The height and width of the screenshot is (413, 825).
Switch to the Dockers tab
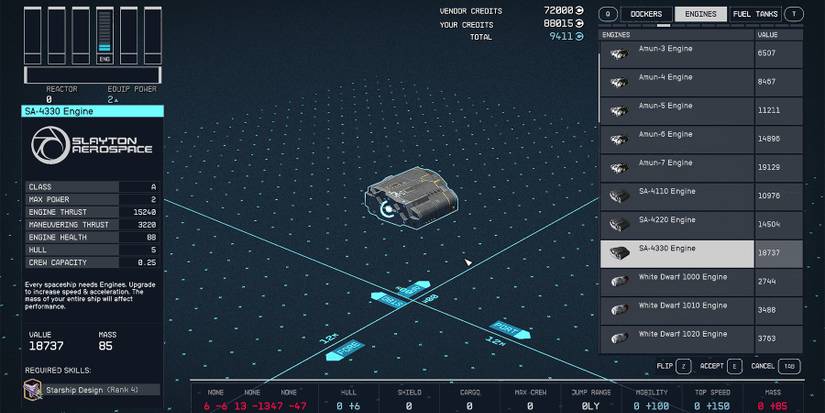point(645,14)
